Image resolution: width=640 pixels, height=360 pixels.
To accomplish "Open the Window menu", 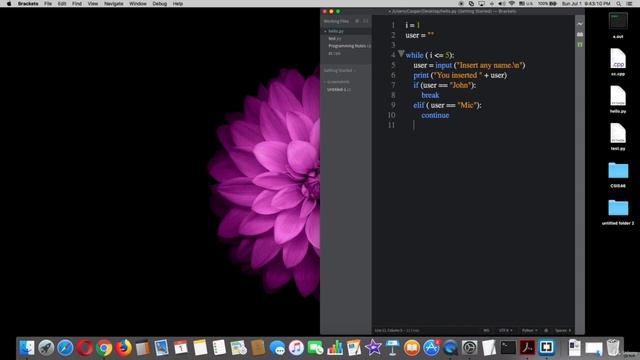I will 138,4.
